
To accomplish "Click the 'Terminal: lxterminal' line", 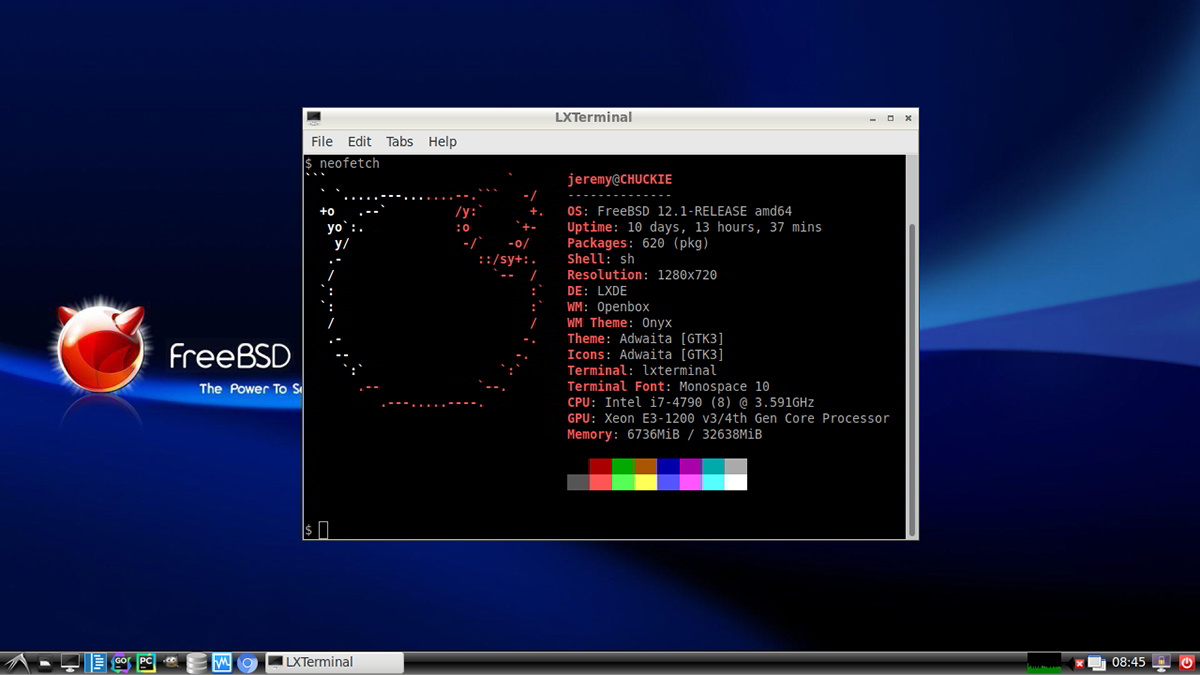I will tap(642, 372).
